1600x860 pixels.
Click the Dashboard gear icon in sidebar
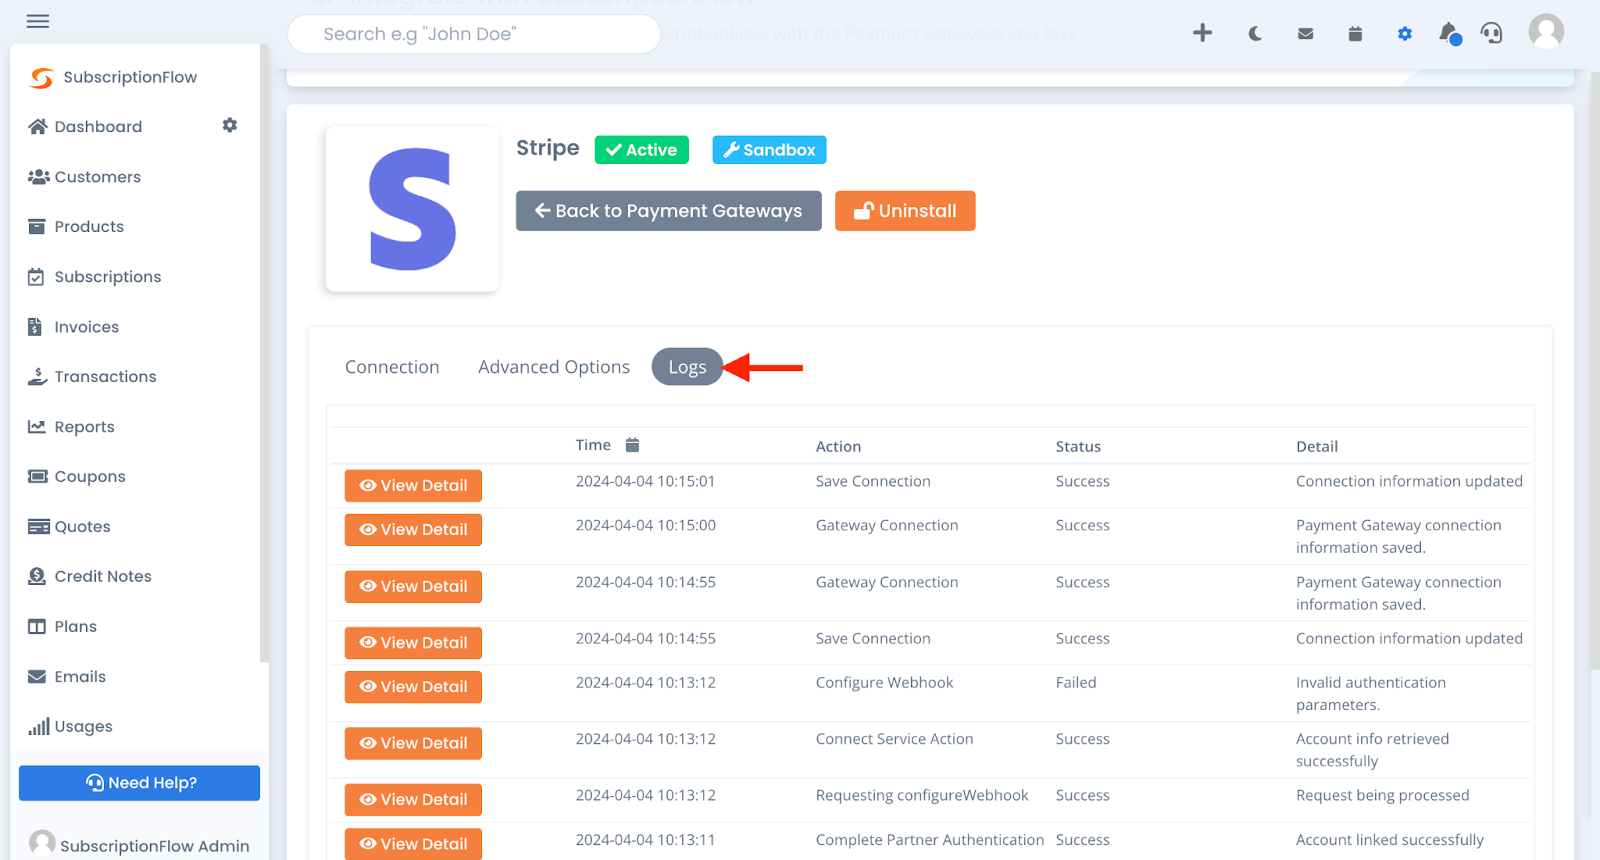(230, 125)
